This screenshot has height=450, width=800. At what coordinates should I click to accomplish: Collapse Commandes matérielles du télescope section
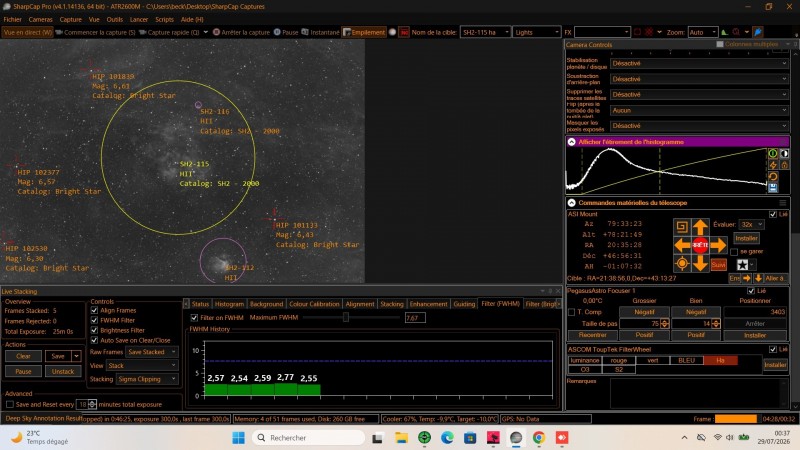571,203
